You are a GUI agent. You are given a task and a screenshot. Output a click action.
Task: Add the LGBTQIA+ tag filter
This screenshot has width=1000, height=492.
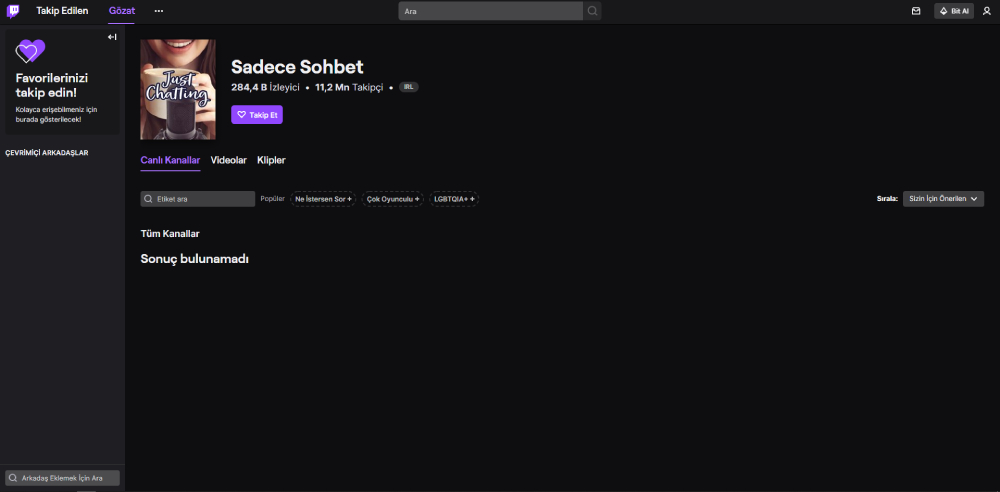(454, 199)
